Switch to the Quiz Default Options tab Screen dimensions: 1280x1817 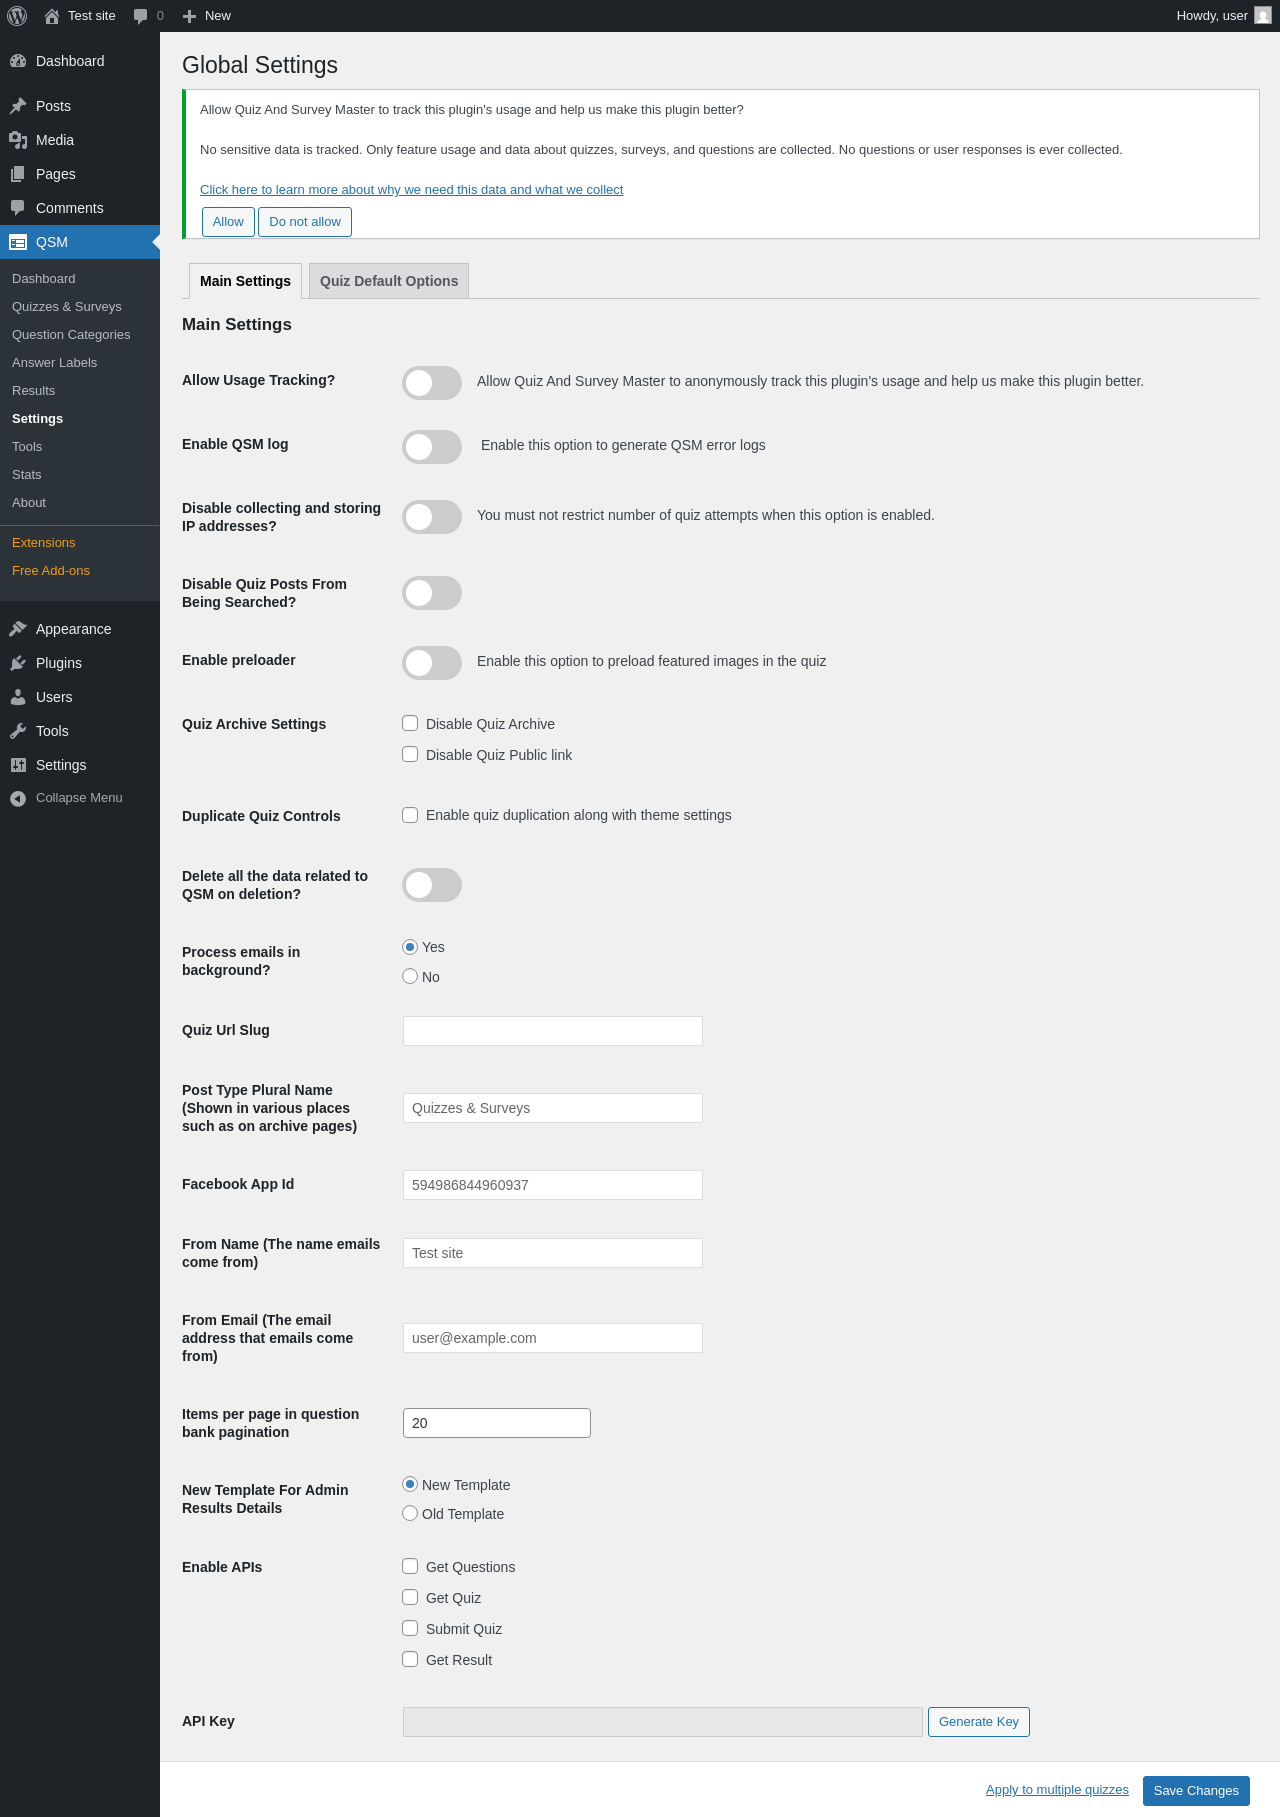click(x=389, y=281)
